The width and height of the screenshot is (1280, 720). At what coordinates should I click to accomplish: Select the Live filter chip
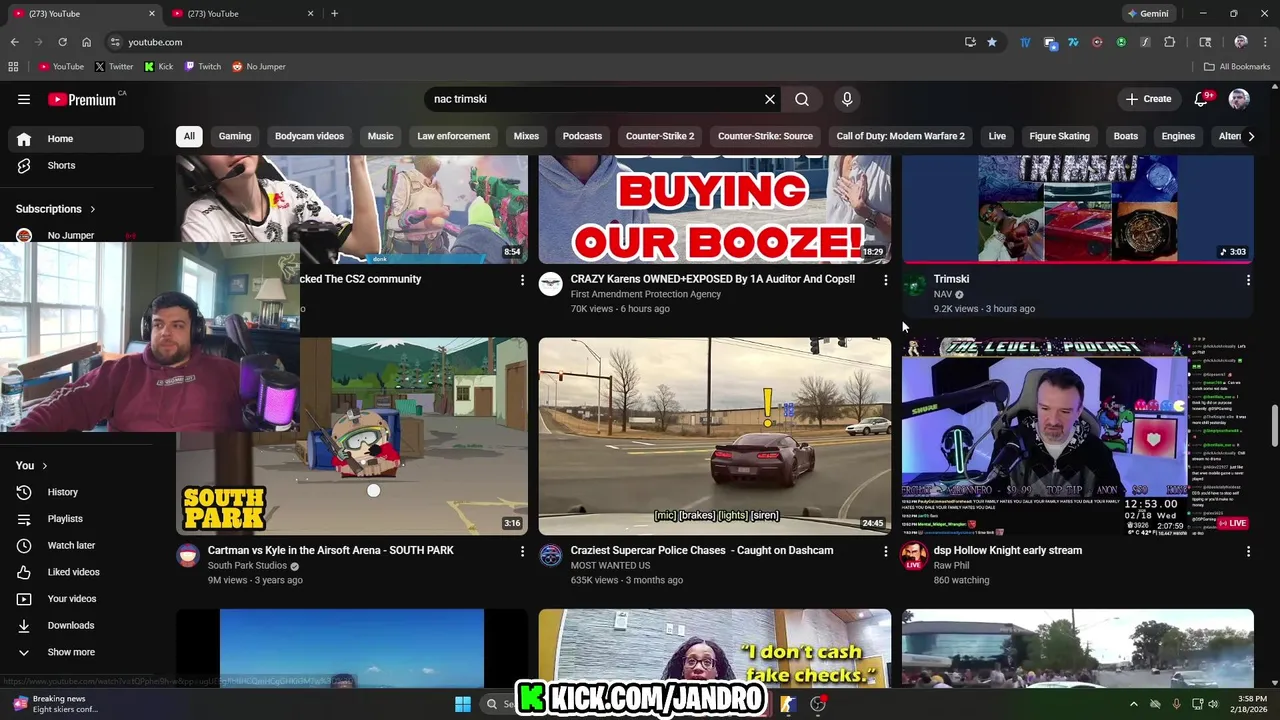pos(997,136)
